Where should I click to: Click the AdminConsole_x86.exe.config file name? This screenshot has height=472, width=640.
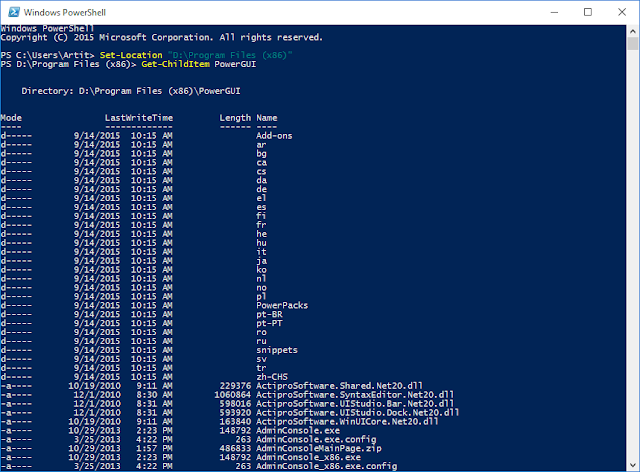pos(327,466)
